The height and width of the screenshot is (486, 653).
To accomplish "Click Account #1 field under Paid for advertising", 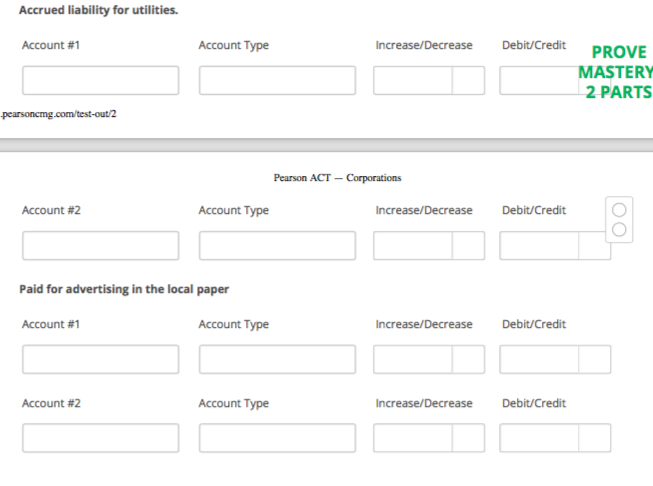I will point(100,359).
